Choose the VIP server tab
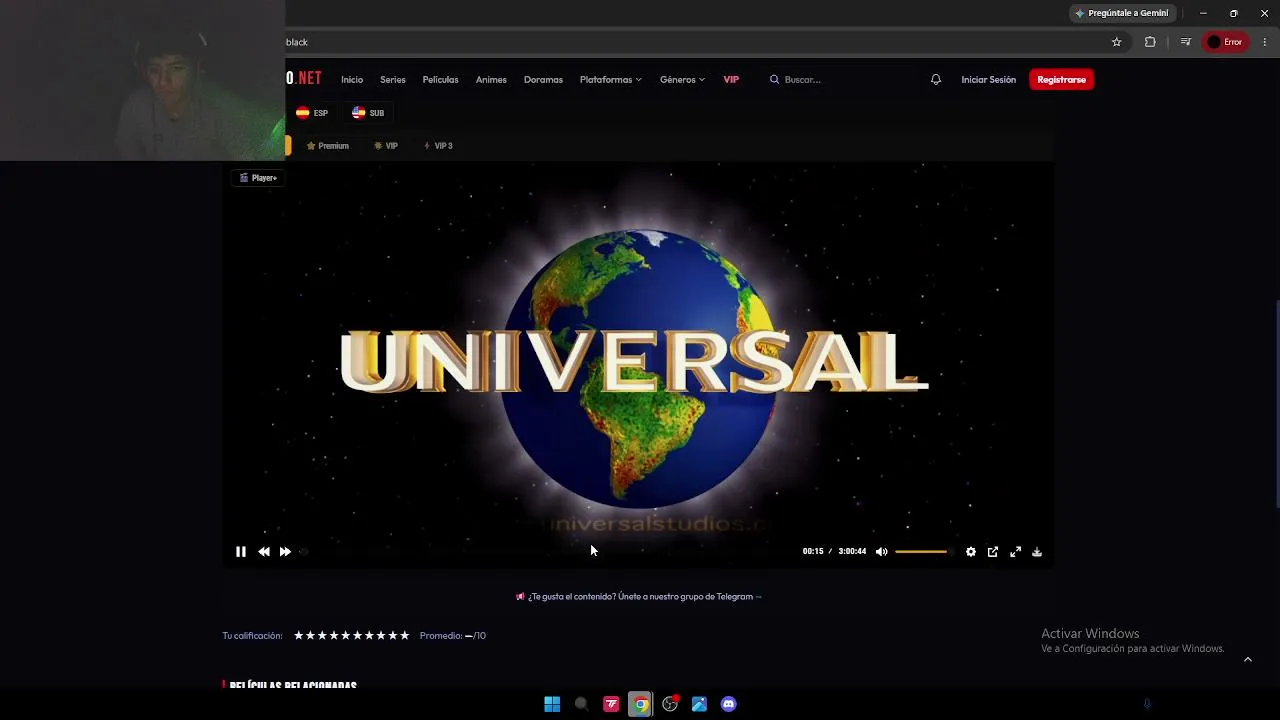The width and height of the screenshot is (1280, 720). click(386, 146)
